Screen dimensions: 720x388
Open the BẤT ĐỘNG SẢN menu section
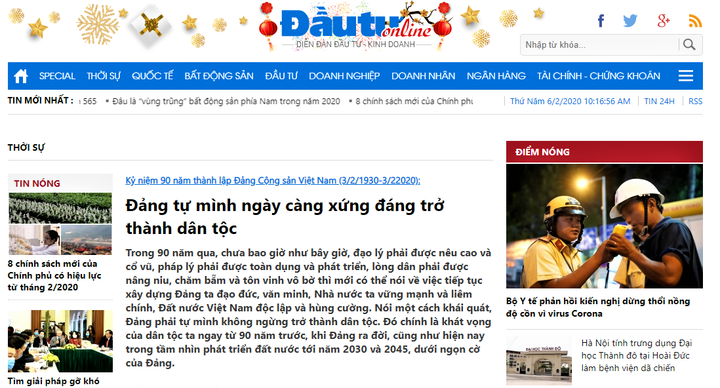[219, 76]
